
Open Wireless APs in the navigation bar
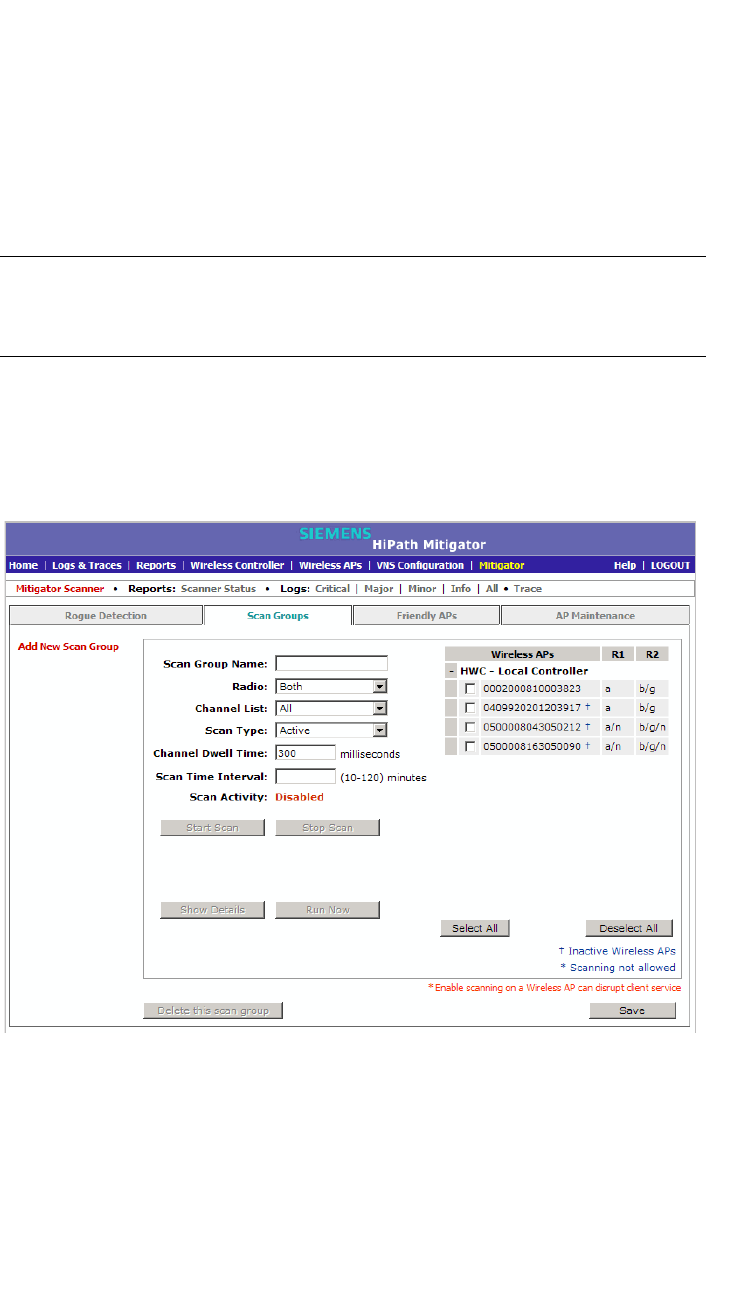(x=330, y=565)
